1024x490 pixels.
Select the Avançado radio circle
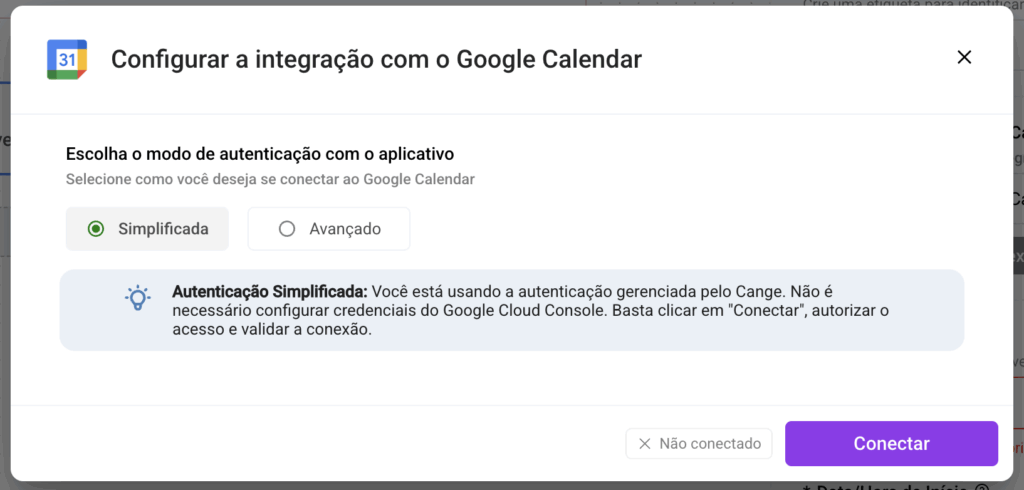pos(287,229)
